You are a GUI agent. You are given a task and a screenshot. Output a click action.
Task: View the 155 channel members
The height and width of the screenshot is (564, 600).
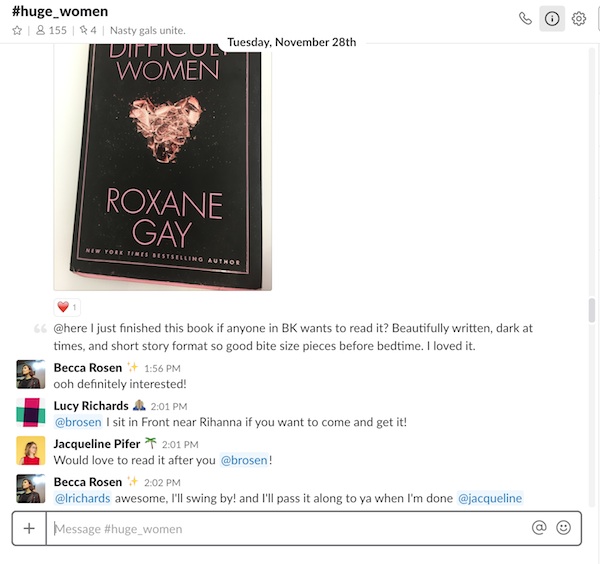click(51, 30)
